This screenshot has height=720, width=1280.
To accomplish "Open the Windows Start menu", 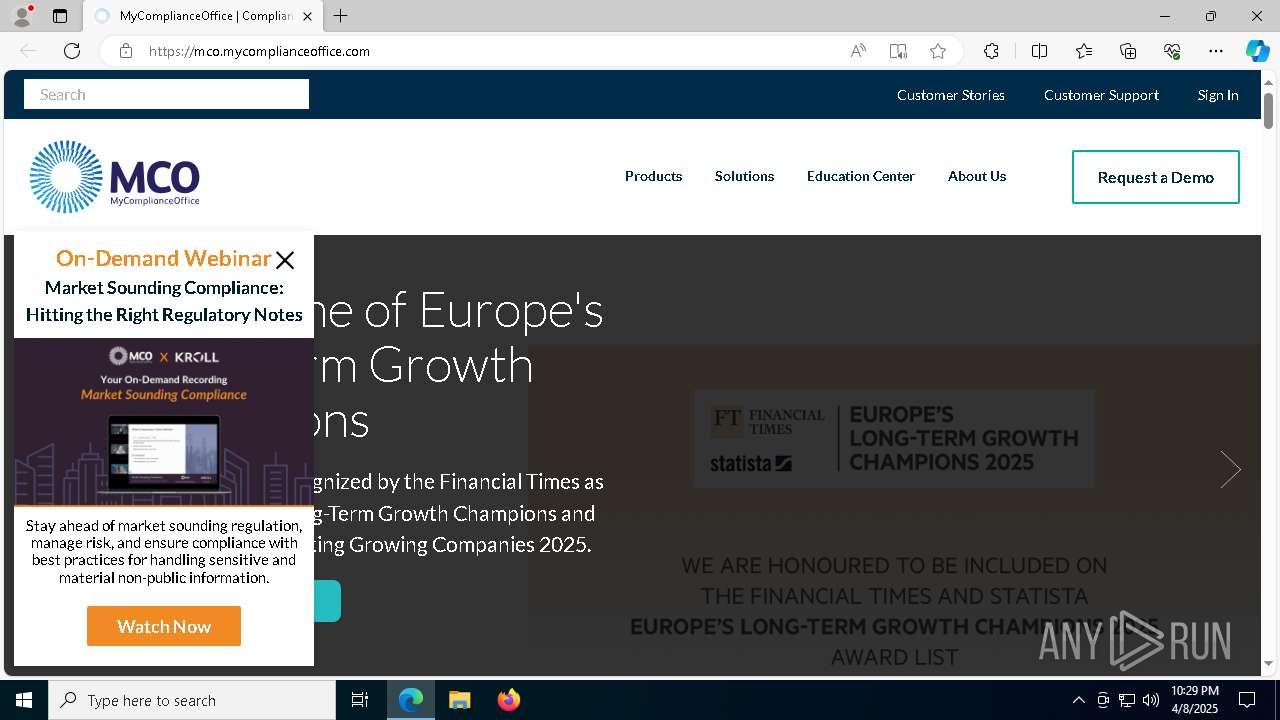I will click(x=24, y=700).
